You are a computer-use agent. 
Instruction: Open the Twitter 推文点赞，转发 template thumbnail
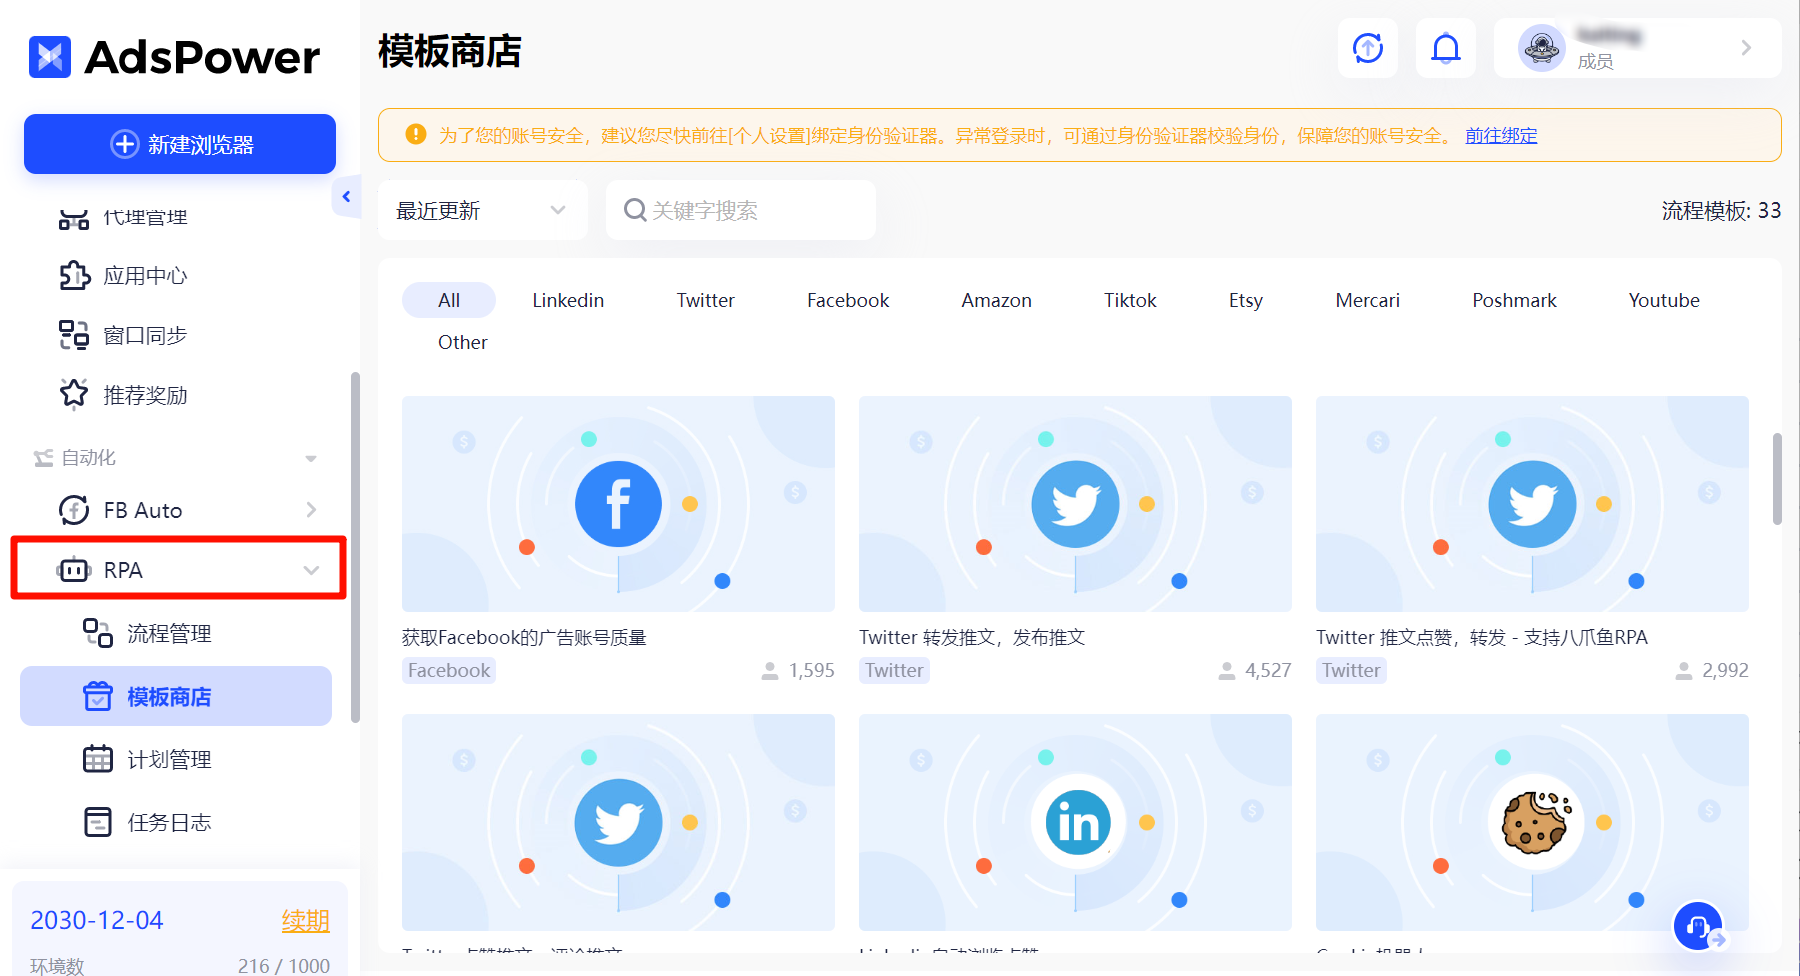tap(1532, 504)
